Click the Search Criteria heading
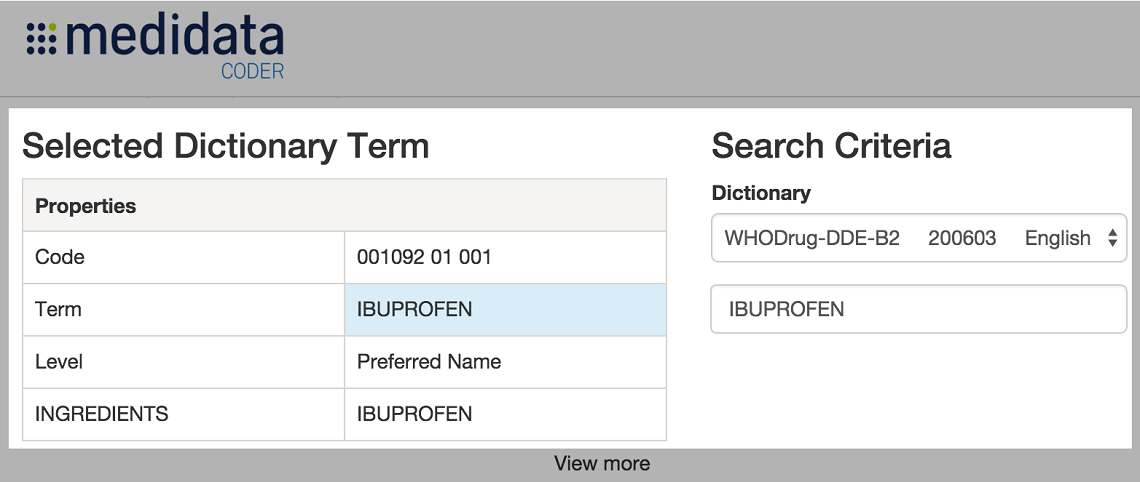 (831, 146)
